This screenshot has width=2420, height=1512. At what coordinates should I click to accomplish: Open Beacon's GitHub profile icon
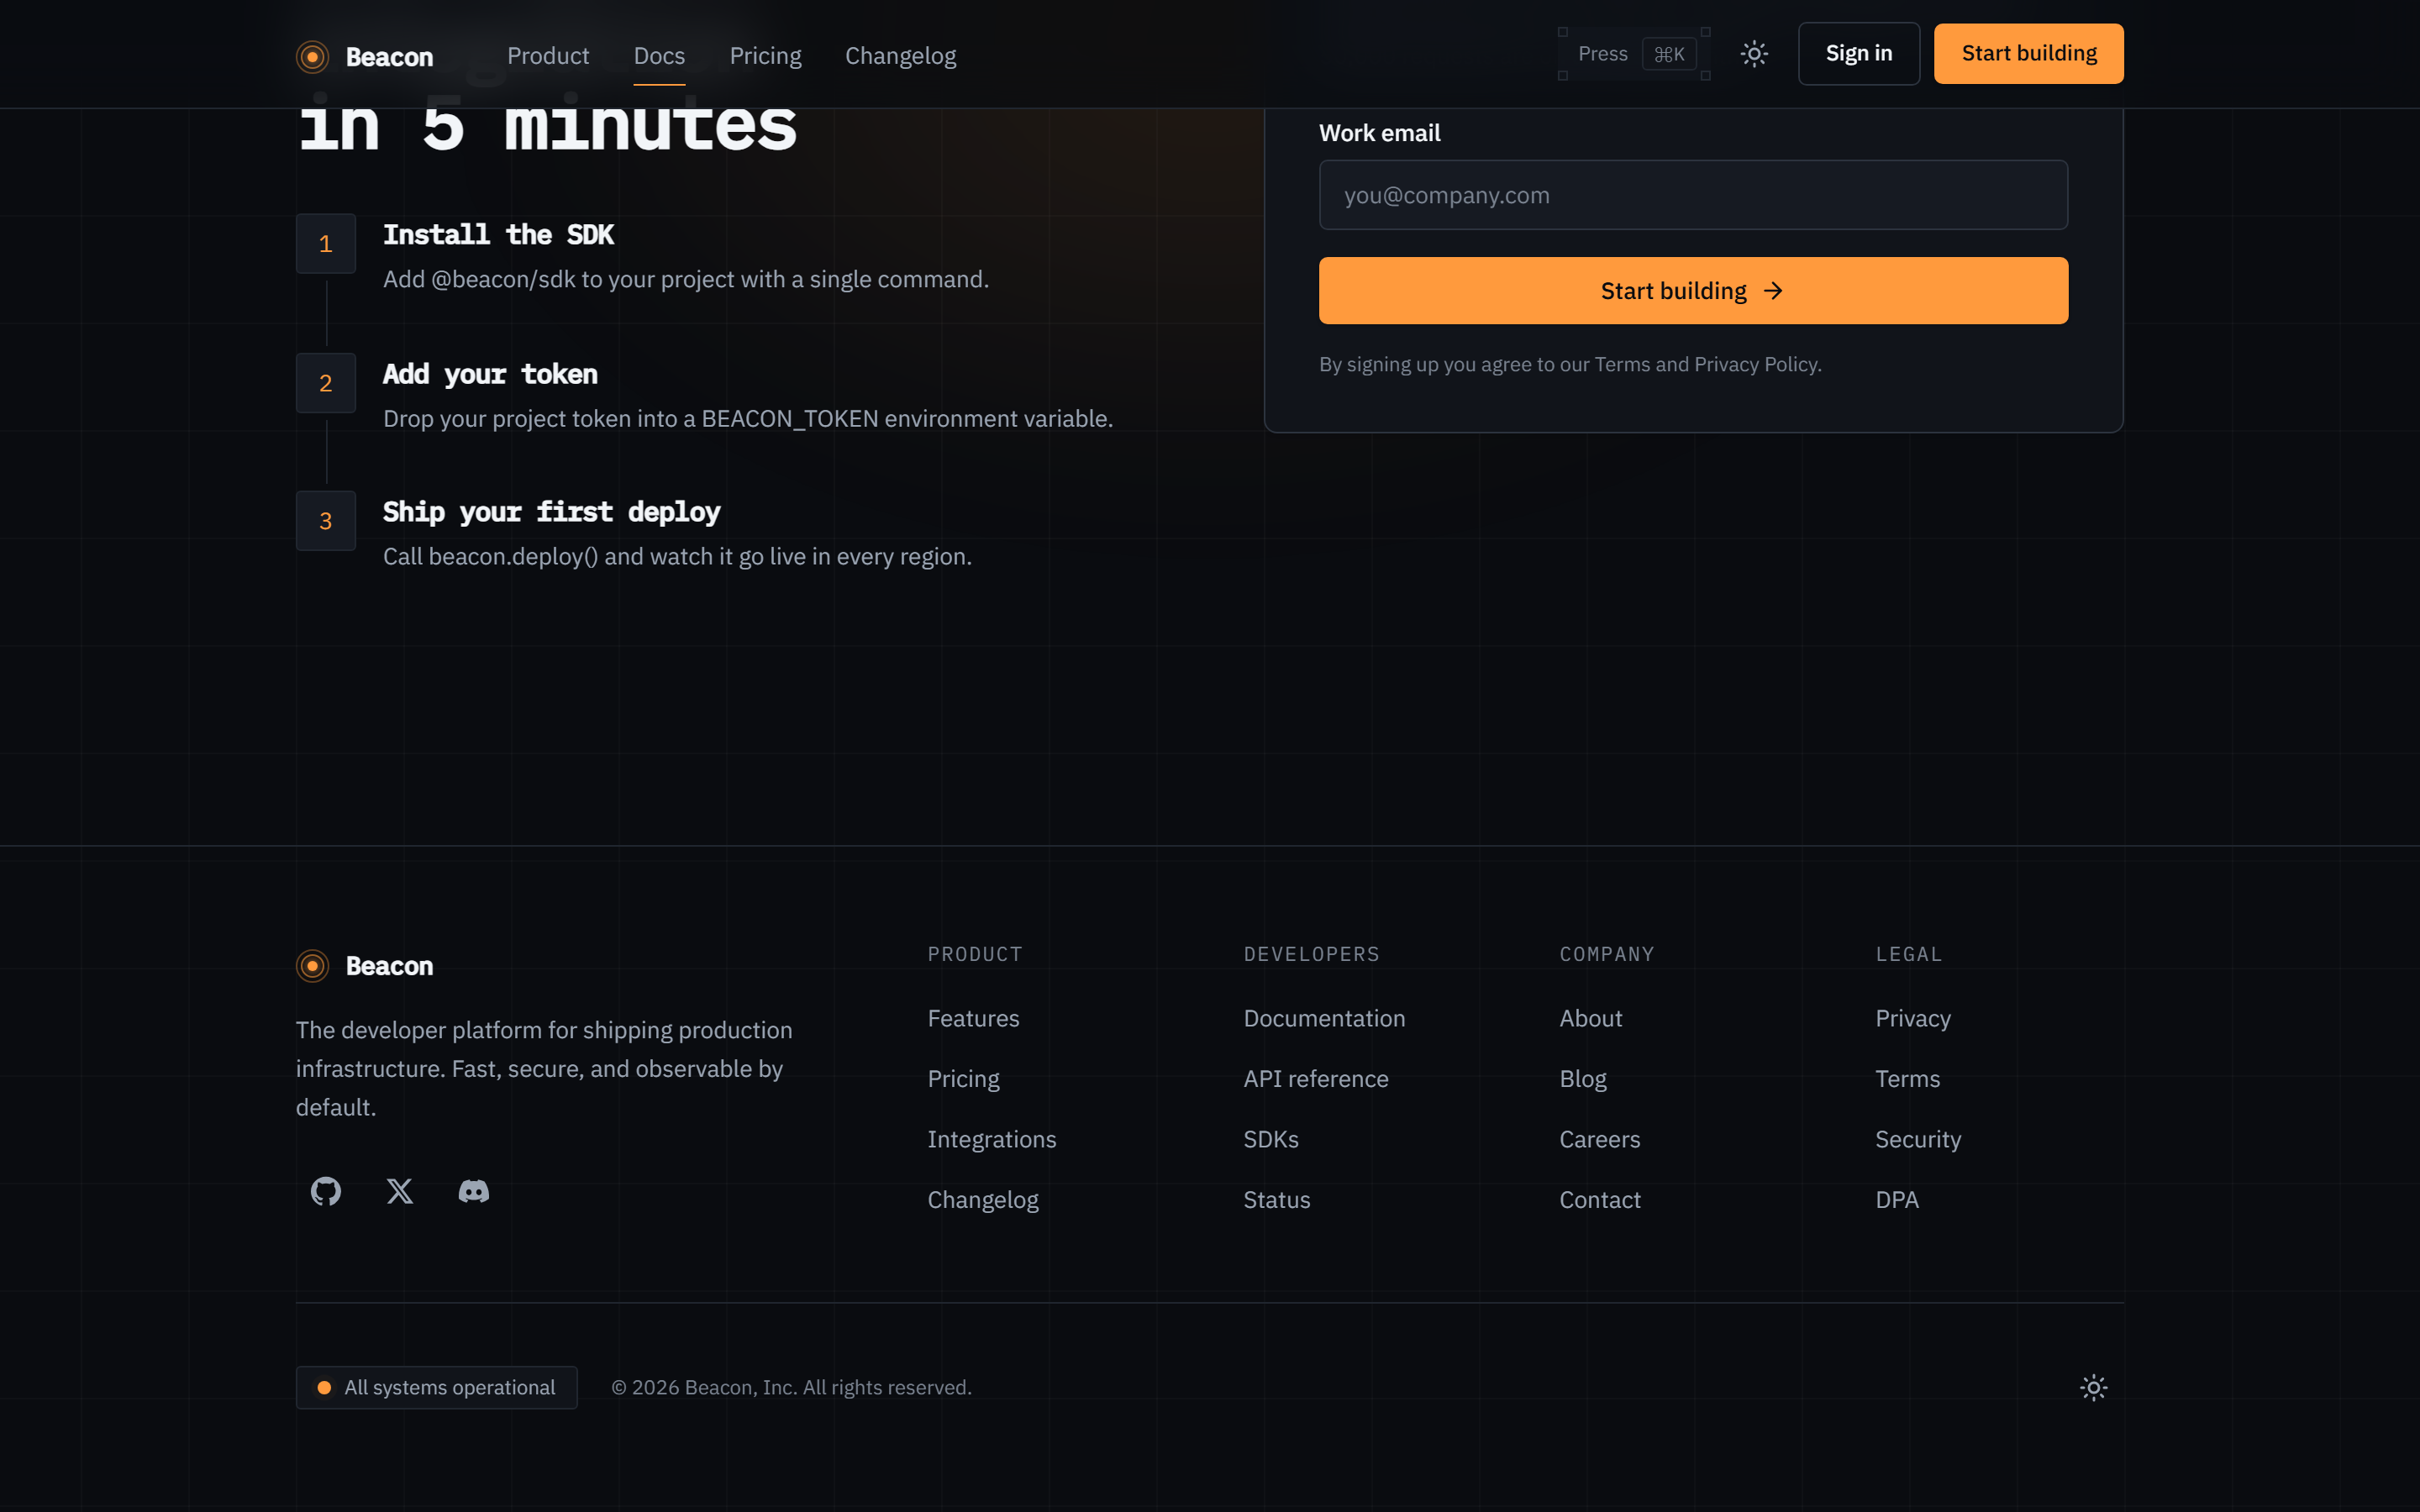326,1191
